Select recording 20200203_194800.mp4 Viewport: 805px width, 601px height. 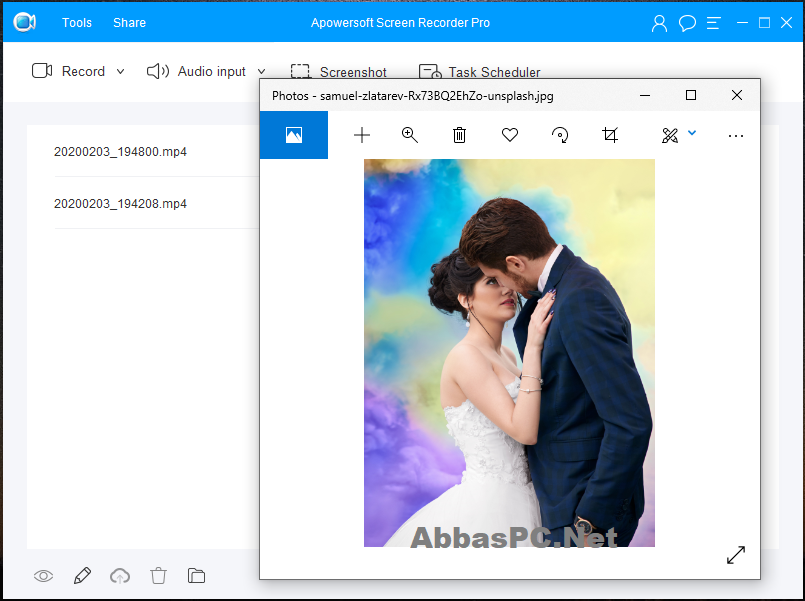[120, 152]
